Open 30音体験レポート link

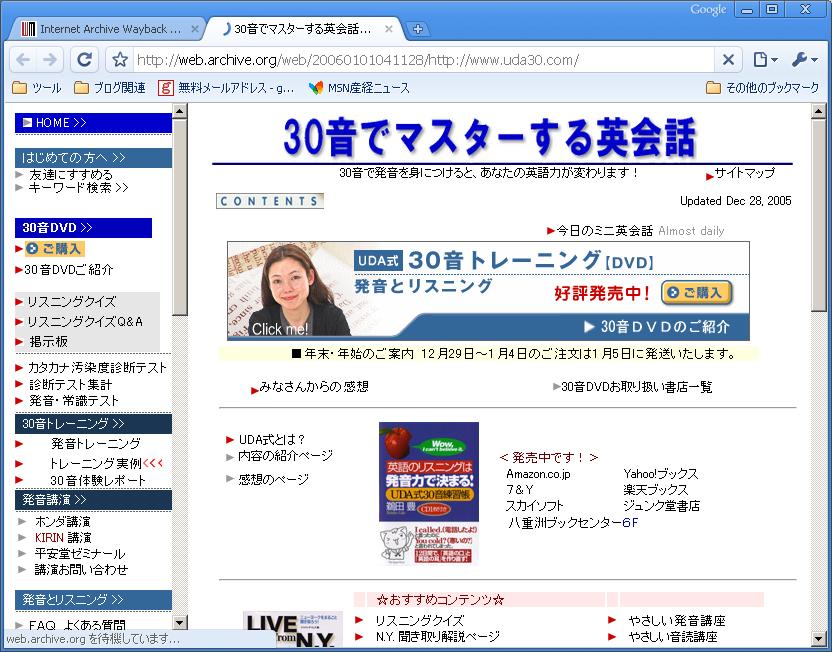98,481
